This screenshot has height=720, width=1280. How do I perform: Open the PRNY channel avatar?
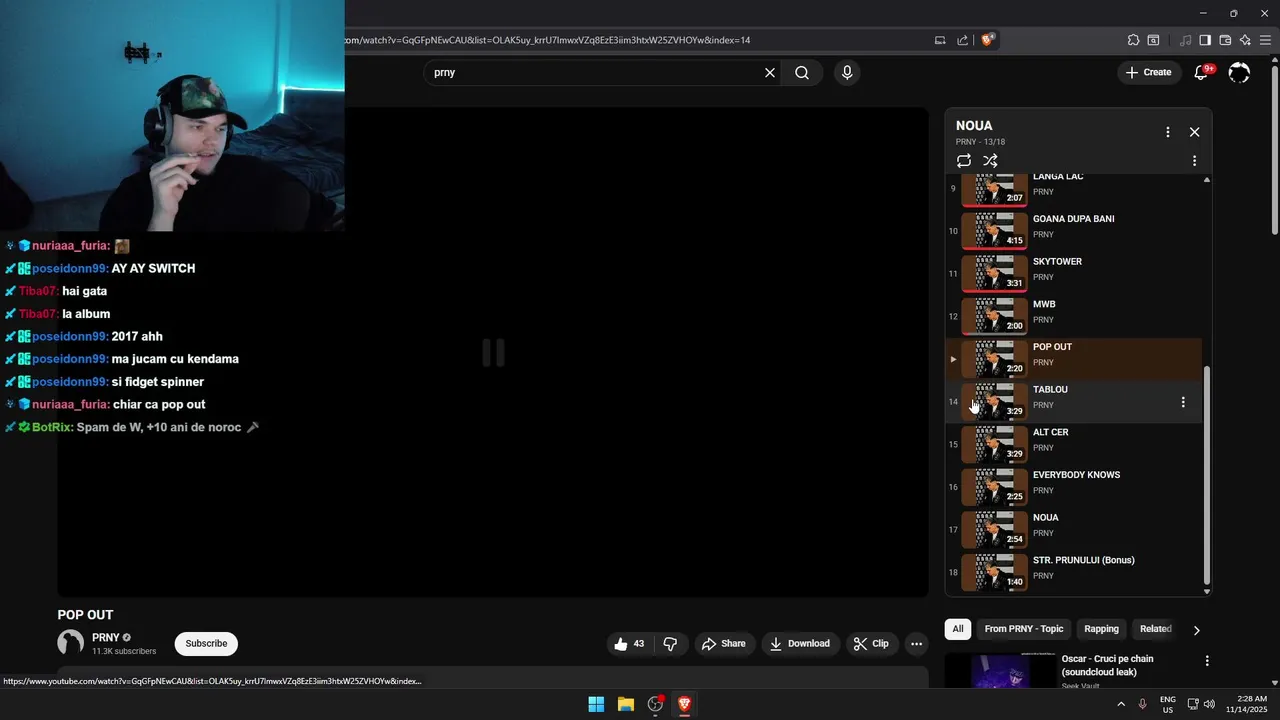[70, 644]
